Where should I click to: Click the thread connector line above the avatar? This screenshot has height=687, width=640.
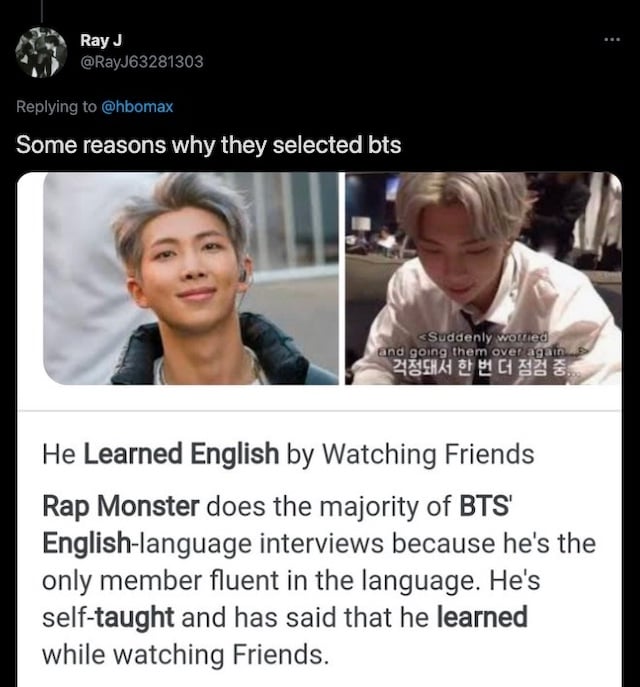pyautogui.click(x=41, y=11)
